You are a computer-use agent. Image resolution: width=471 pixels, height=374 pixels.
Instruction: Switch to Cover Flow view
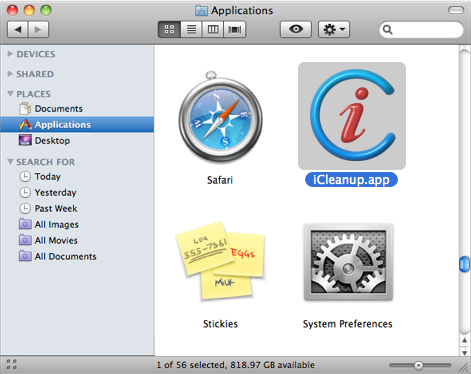pyautogui.click(x=235, y=29)
